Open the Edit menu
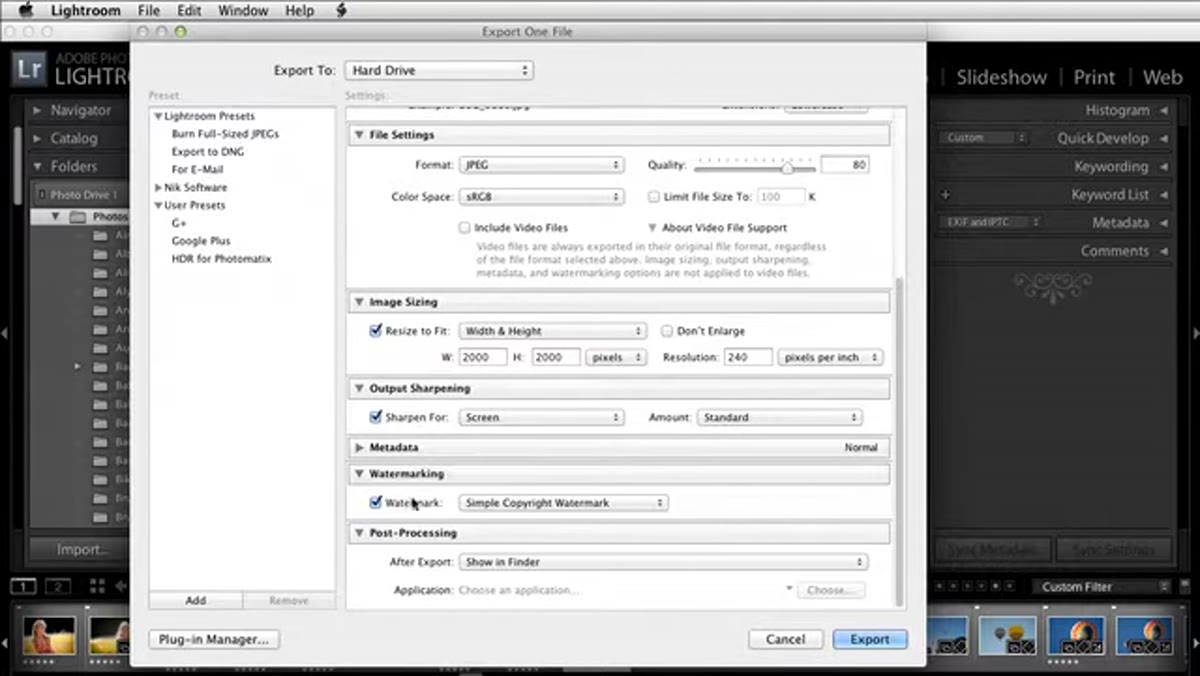 tap(190, 11)
